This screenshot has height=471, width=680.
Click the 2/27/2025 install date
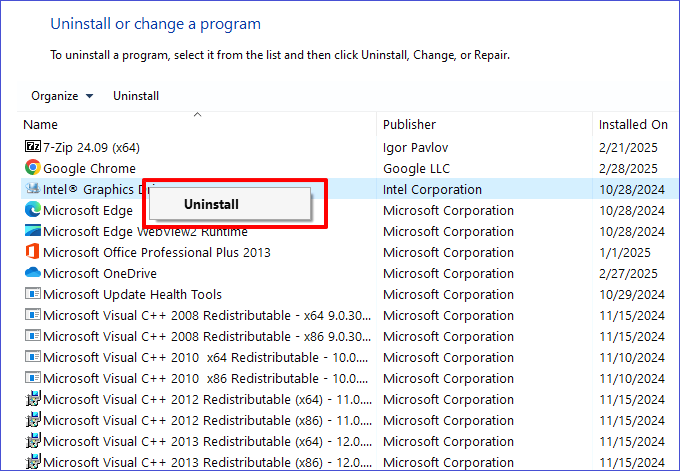(x=628, y=273)
